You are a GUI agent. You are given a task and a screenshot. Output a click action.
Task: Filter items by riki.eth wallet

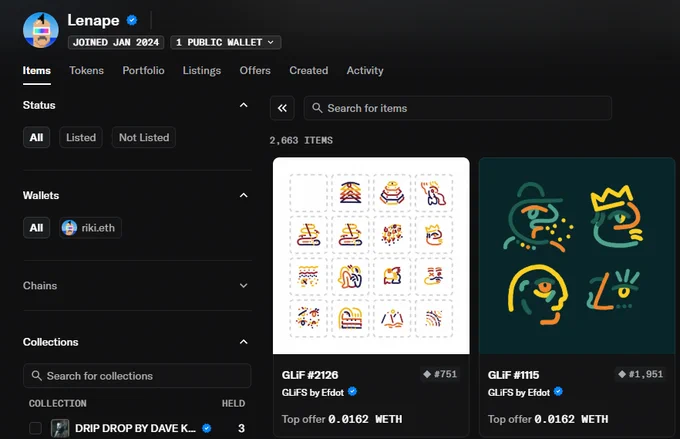click(x=90, y=228)
